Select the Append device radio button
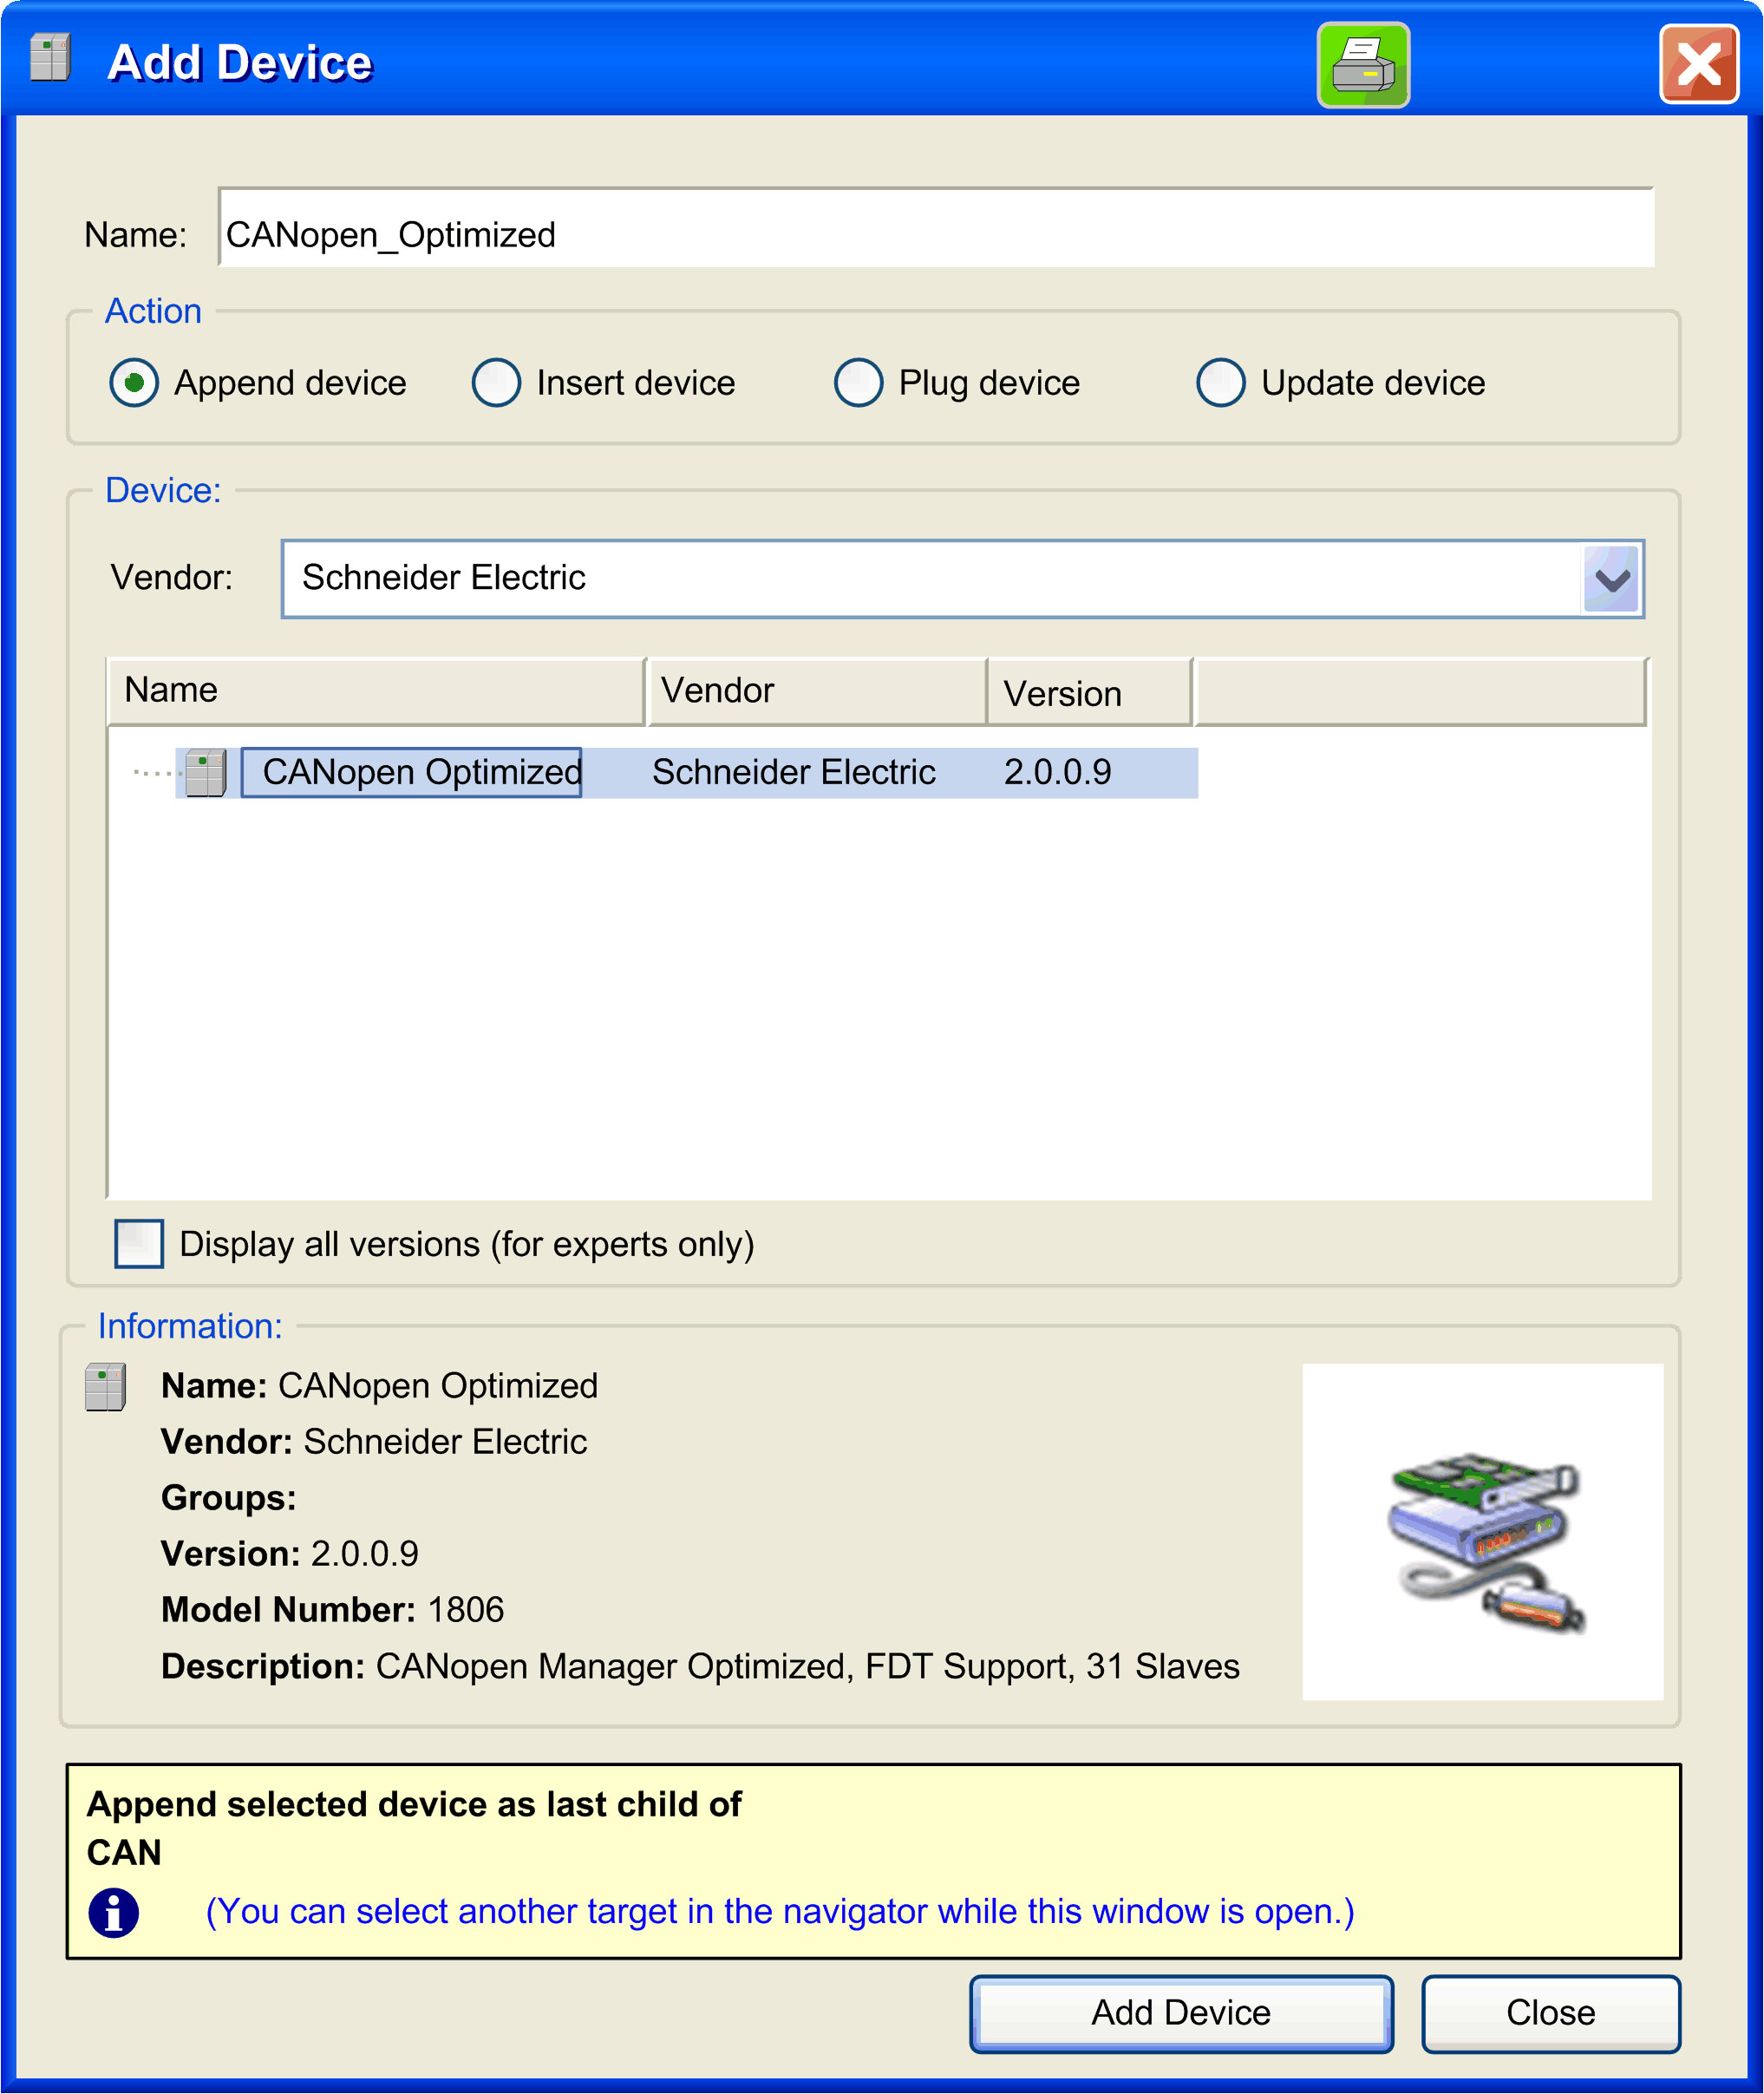The height and width of the screenshot is (2094, 1764). click(x=134, y=383)
